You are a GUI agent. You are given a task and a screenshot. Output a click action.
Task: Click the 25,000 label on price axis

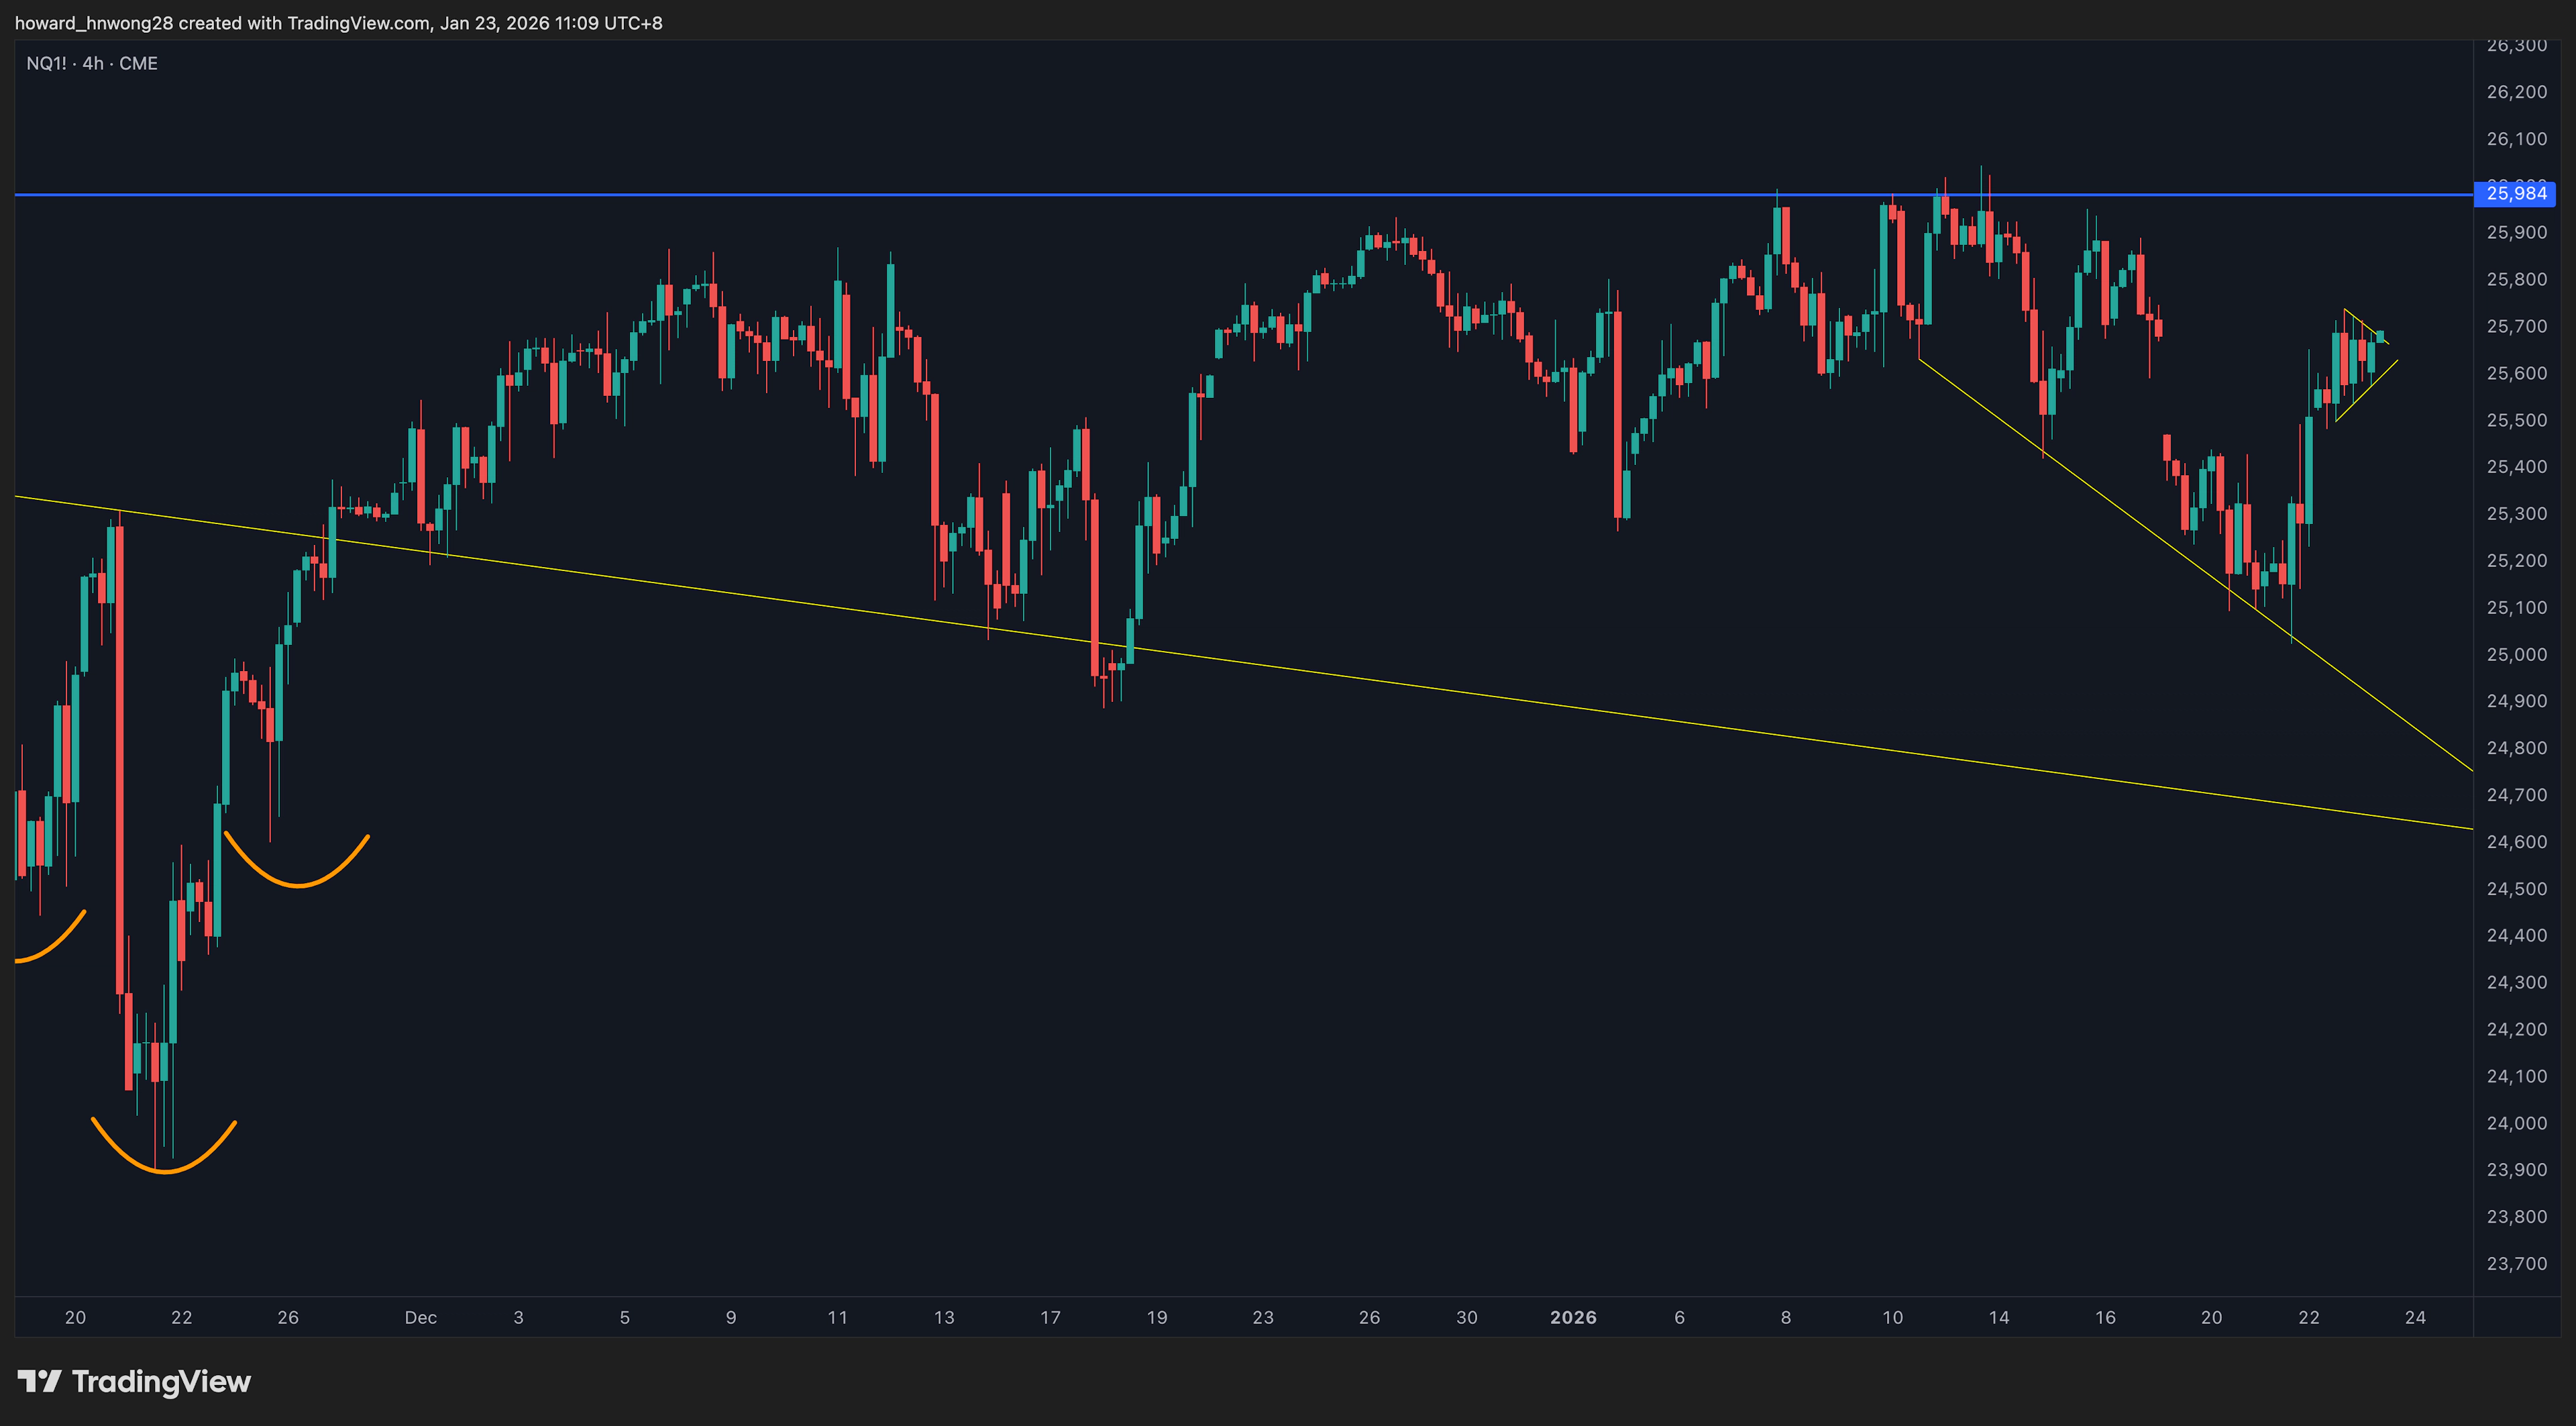pyautogui.click(x=2516, y=654)
